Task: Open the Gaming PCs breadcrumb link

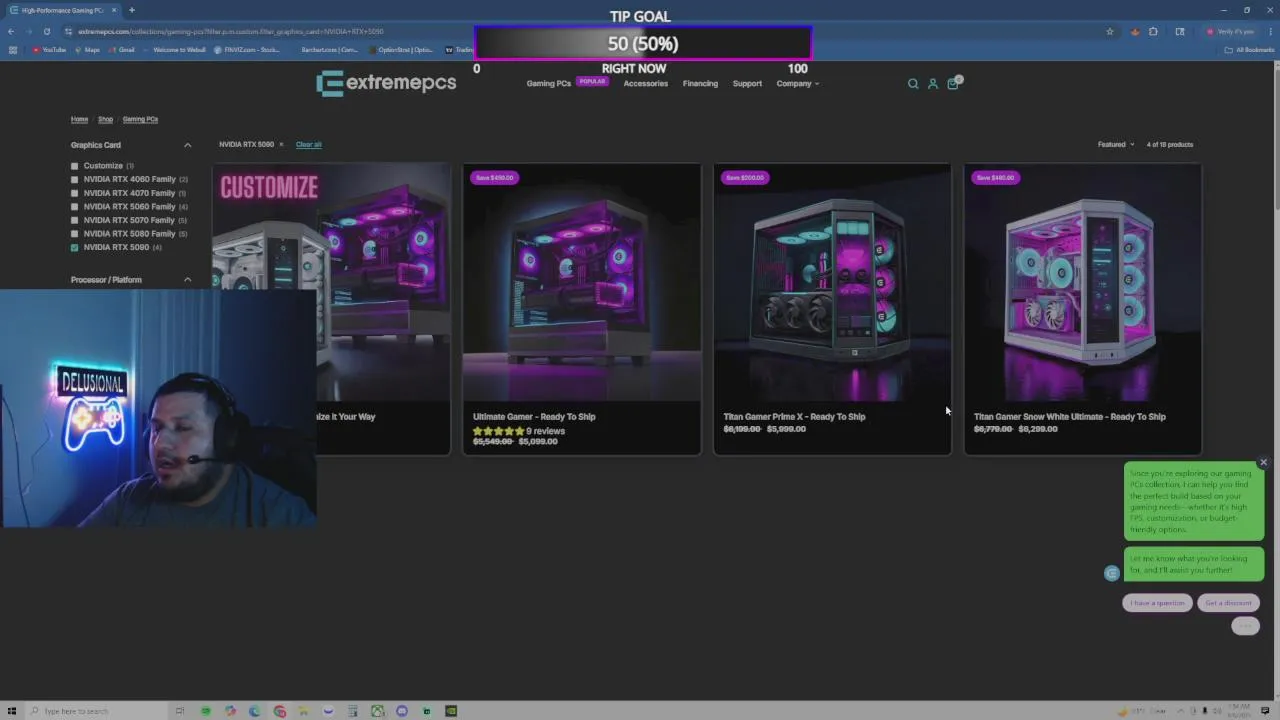Action: [140, 119]
